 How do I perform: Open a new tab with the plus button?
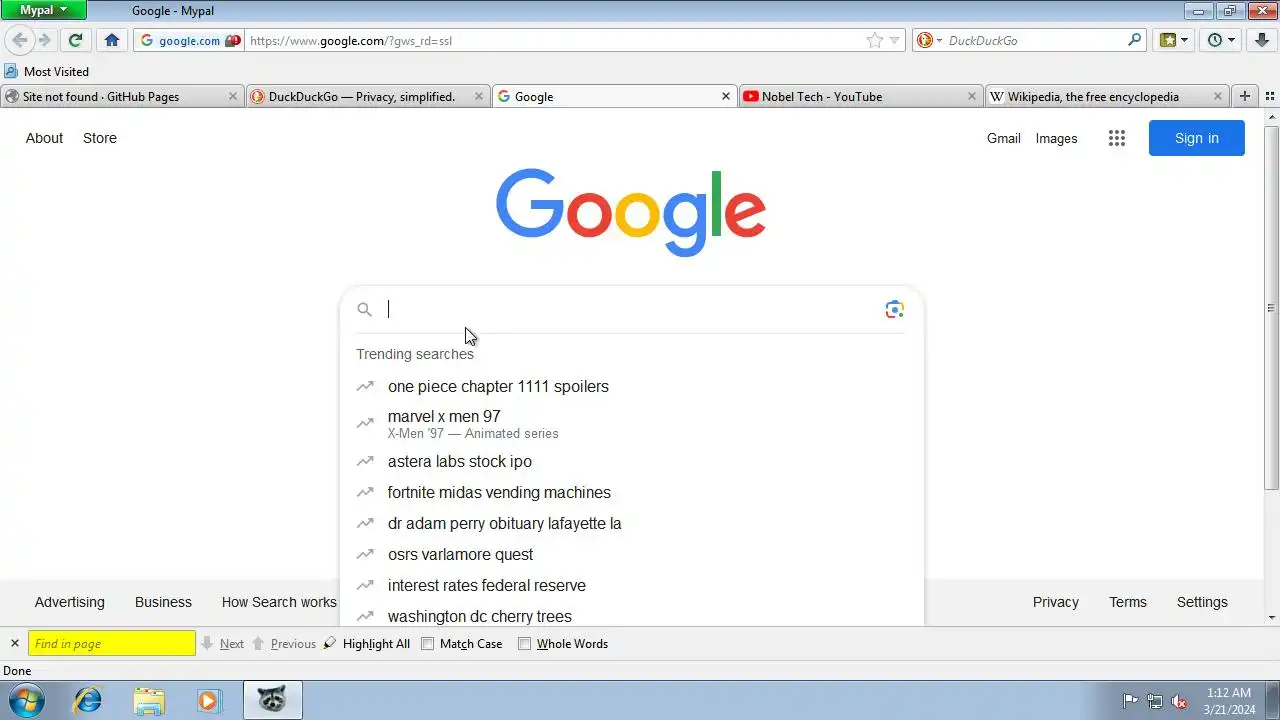[1245, 96]
